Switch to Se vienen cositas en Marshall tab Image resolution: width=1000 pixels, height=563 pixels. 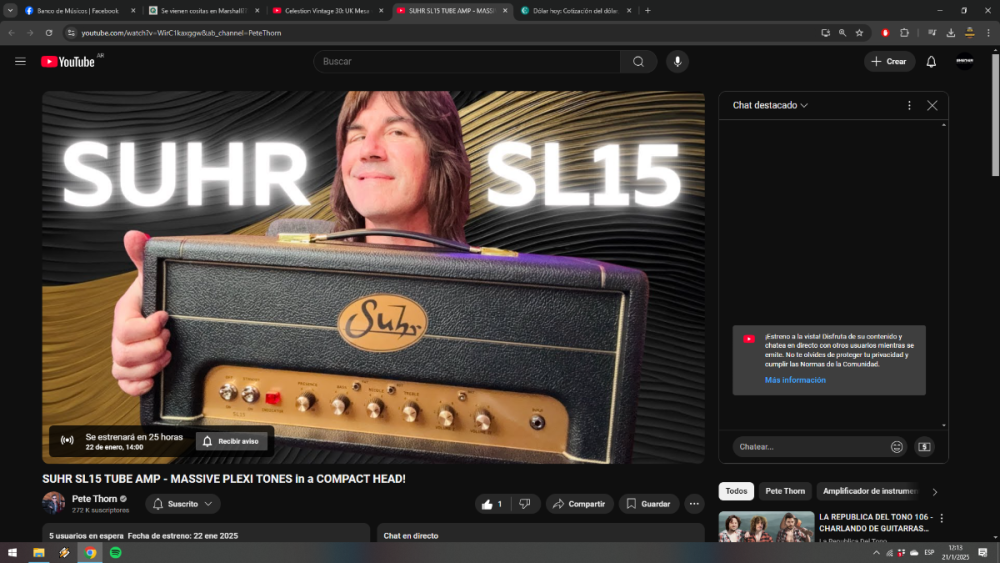tap(202, 11)
